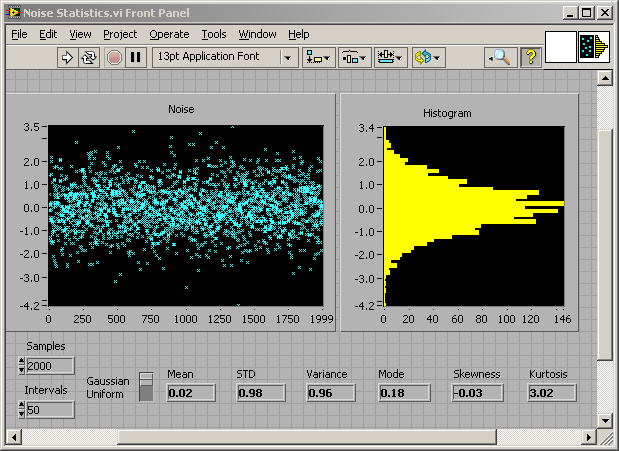619x451 pixels.
Task: Toggle the Context Help window button
Action: click(x=531, y=58)
